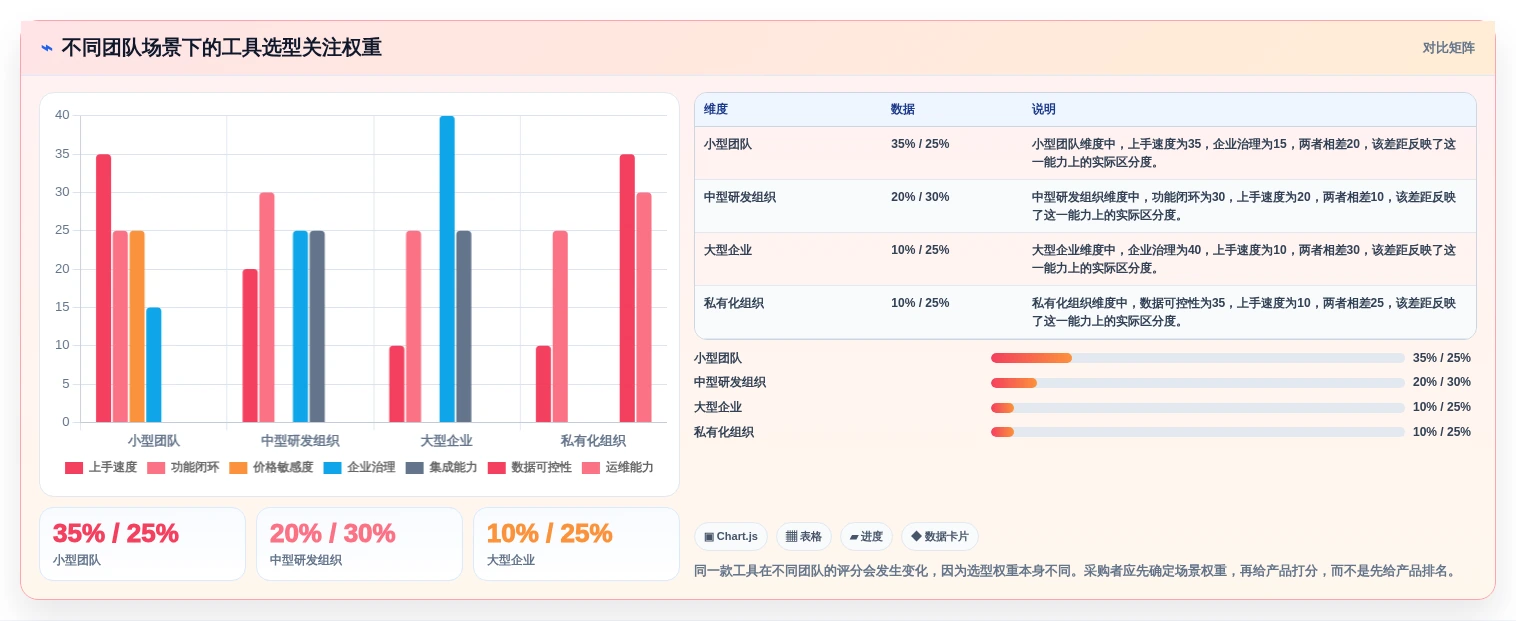Click the 小型团队 chart axis label
The width and height of the screenshot is (1516, 621).
(154, 441)
